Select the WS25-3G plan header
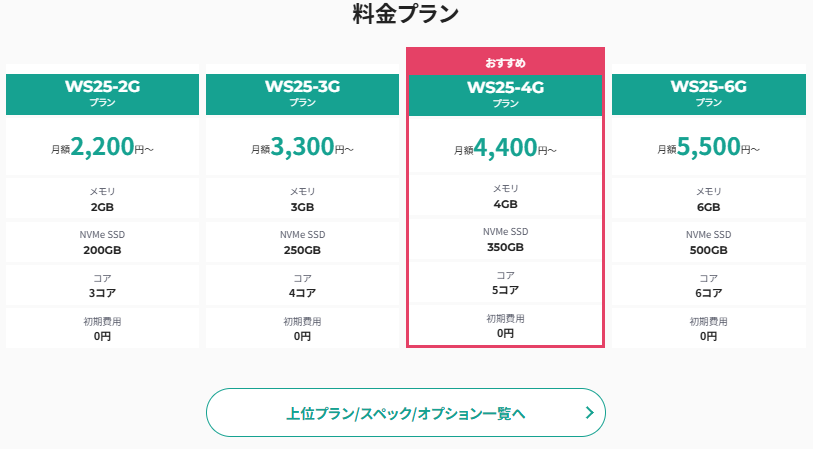The height and width of the screenshot is (449, 813). click(x=303, y=93)
